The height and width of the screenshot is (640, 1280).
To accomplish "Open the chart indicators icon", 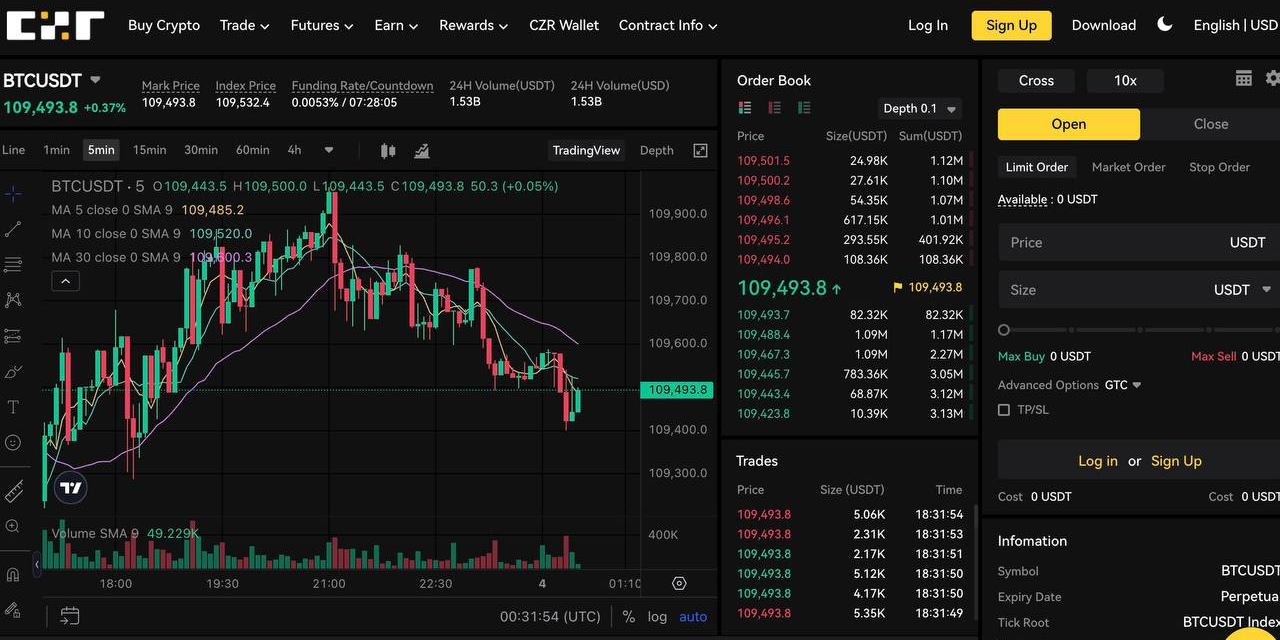I will coord(422,151).
